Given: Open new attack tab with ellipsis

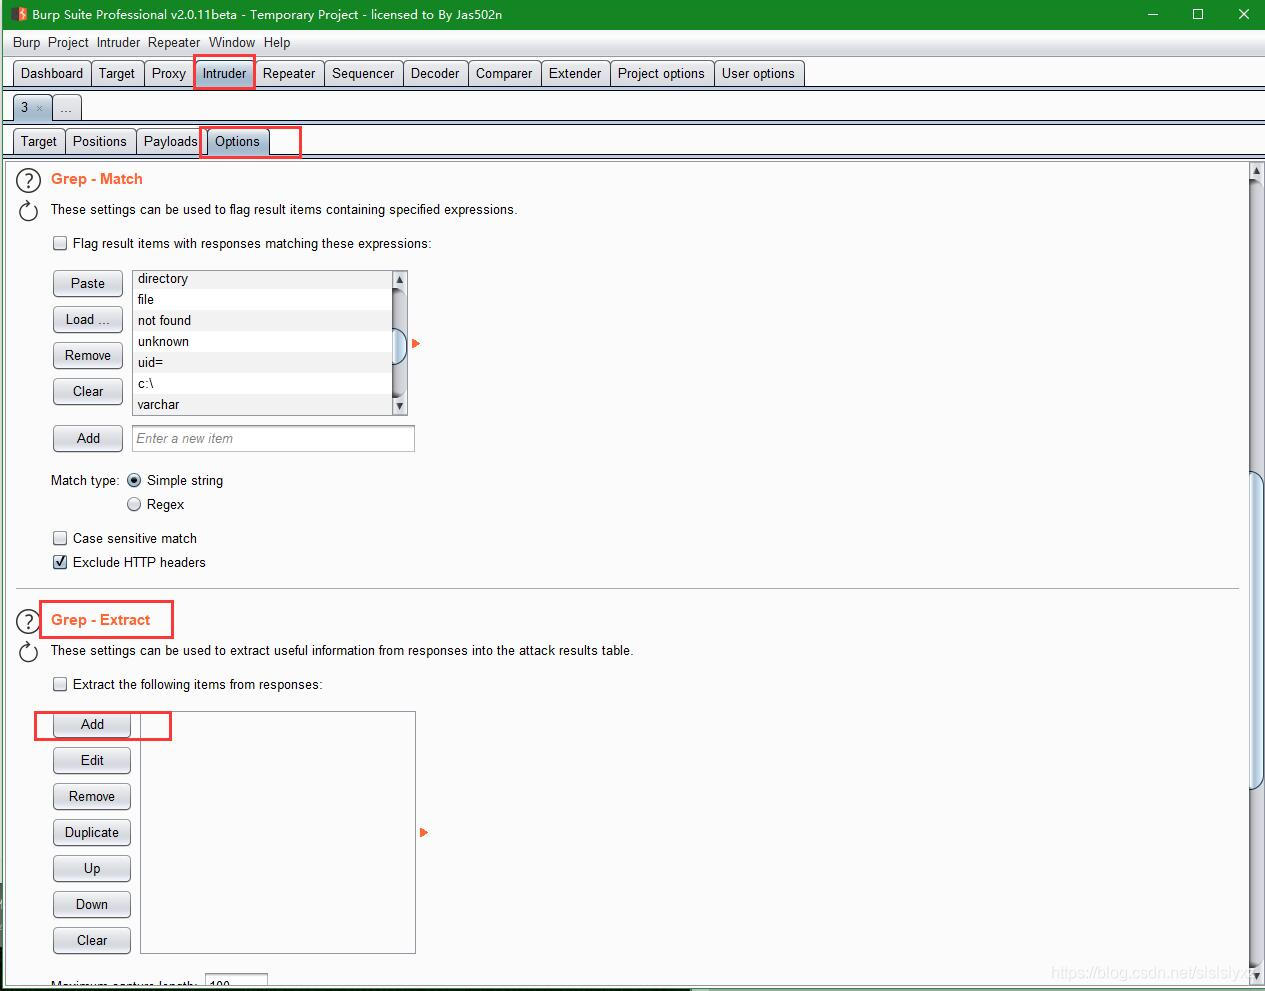Looking at the screenshot, I should pos(66,107).
